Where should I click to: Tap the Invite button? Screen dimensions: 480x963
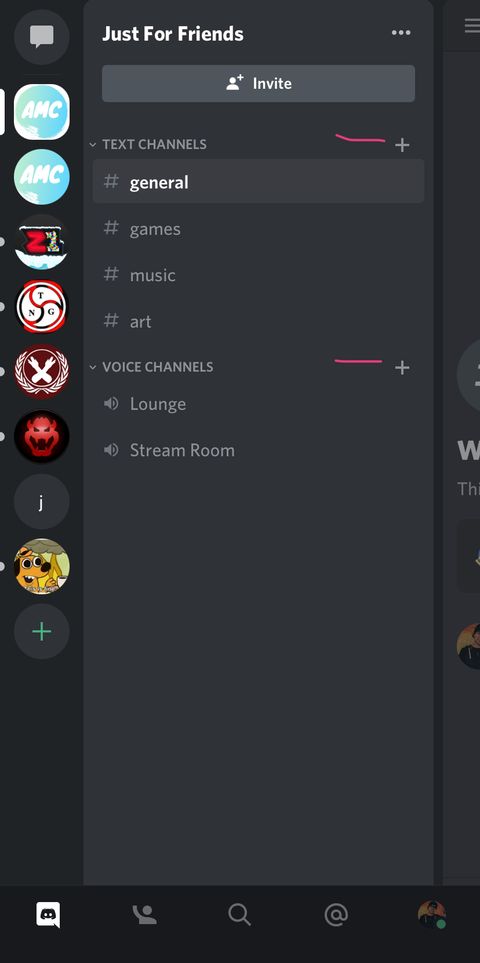pos(258,84)
